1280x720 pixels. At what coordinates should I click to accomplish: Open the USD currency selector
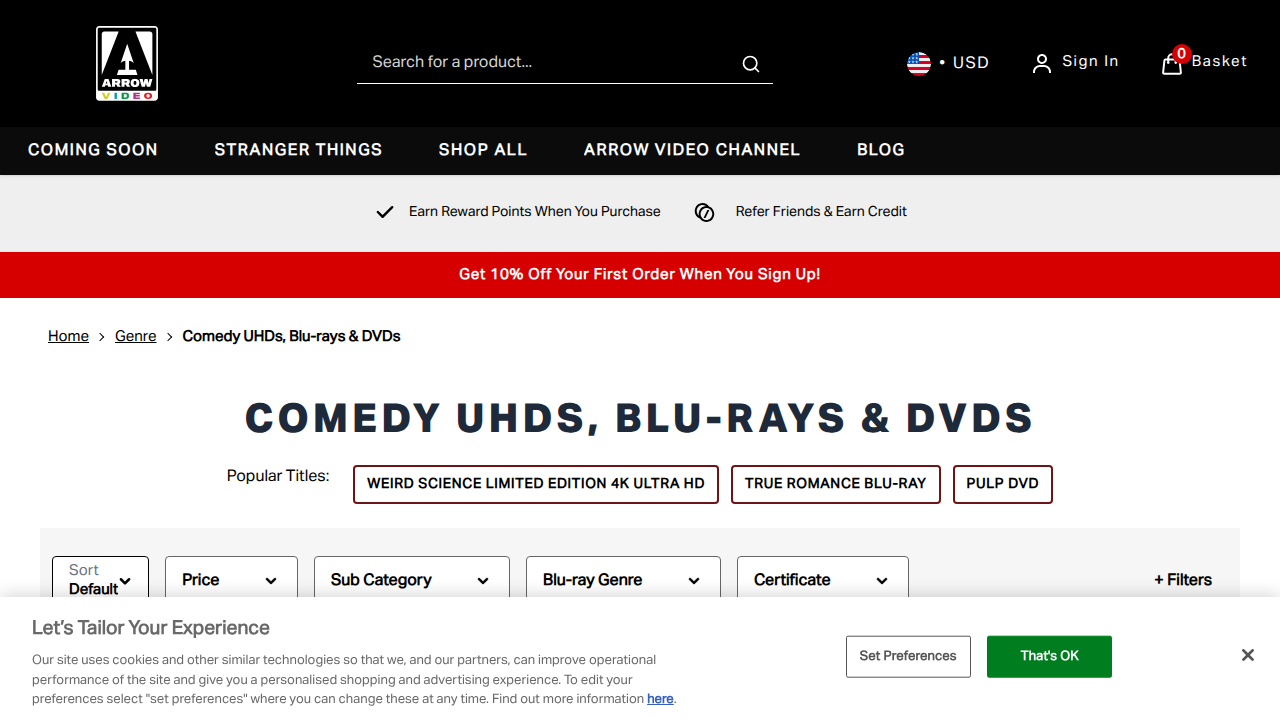click(x=948, y=63)
